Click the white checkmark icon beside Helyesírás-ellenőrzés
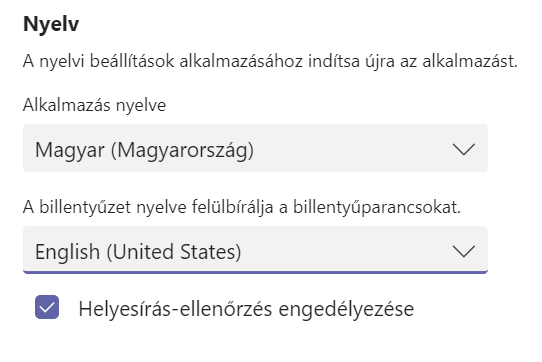 47,307
